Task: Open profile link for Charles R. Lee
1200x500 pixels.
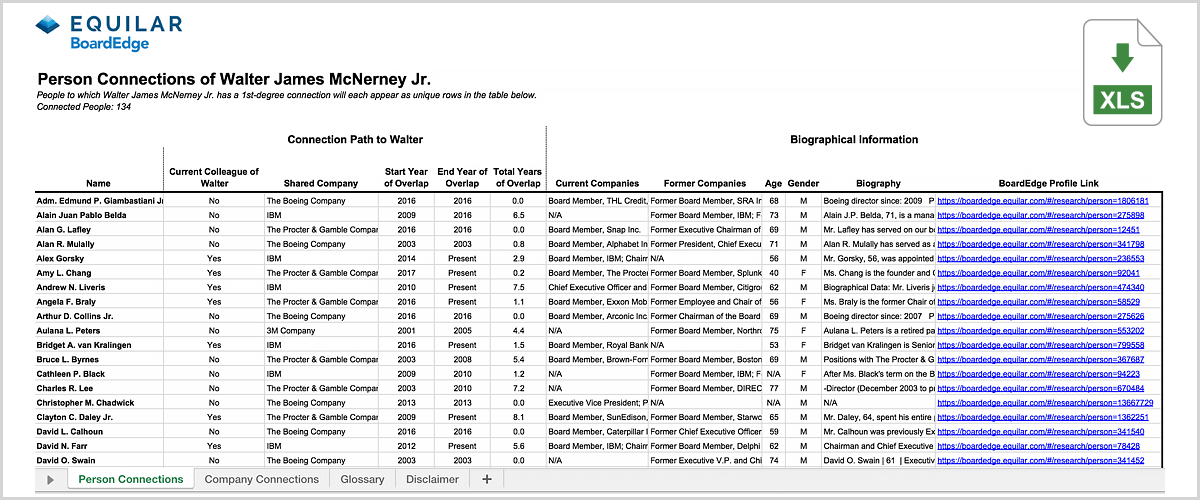Action: [1039, 388]
